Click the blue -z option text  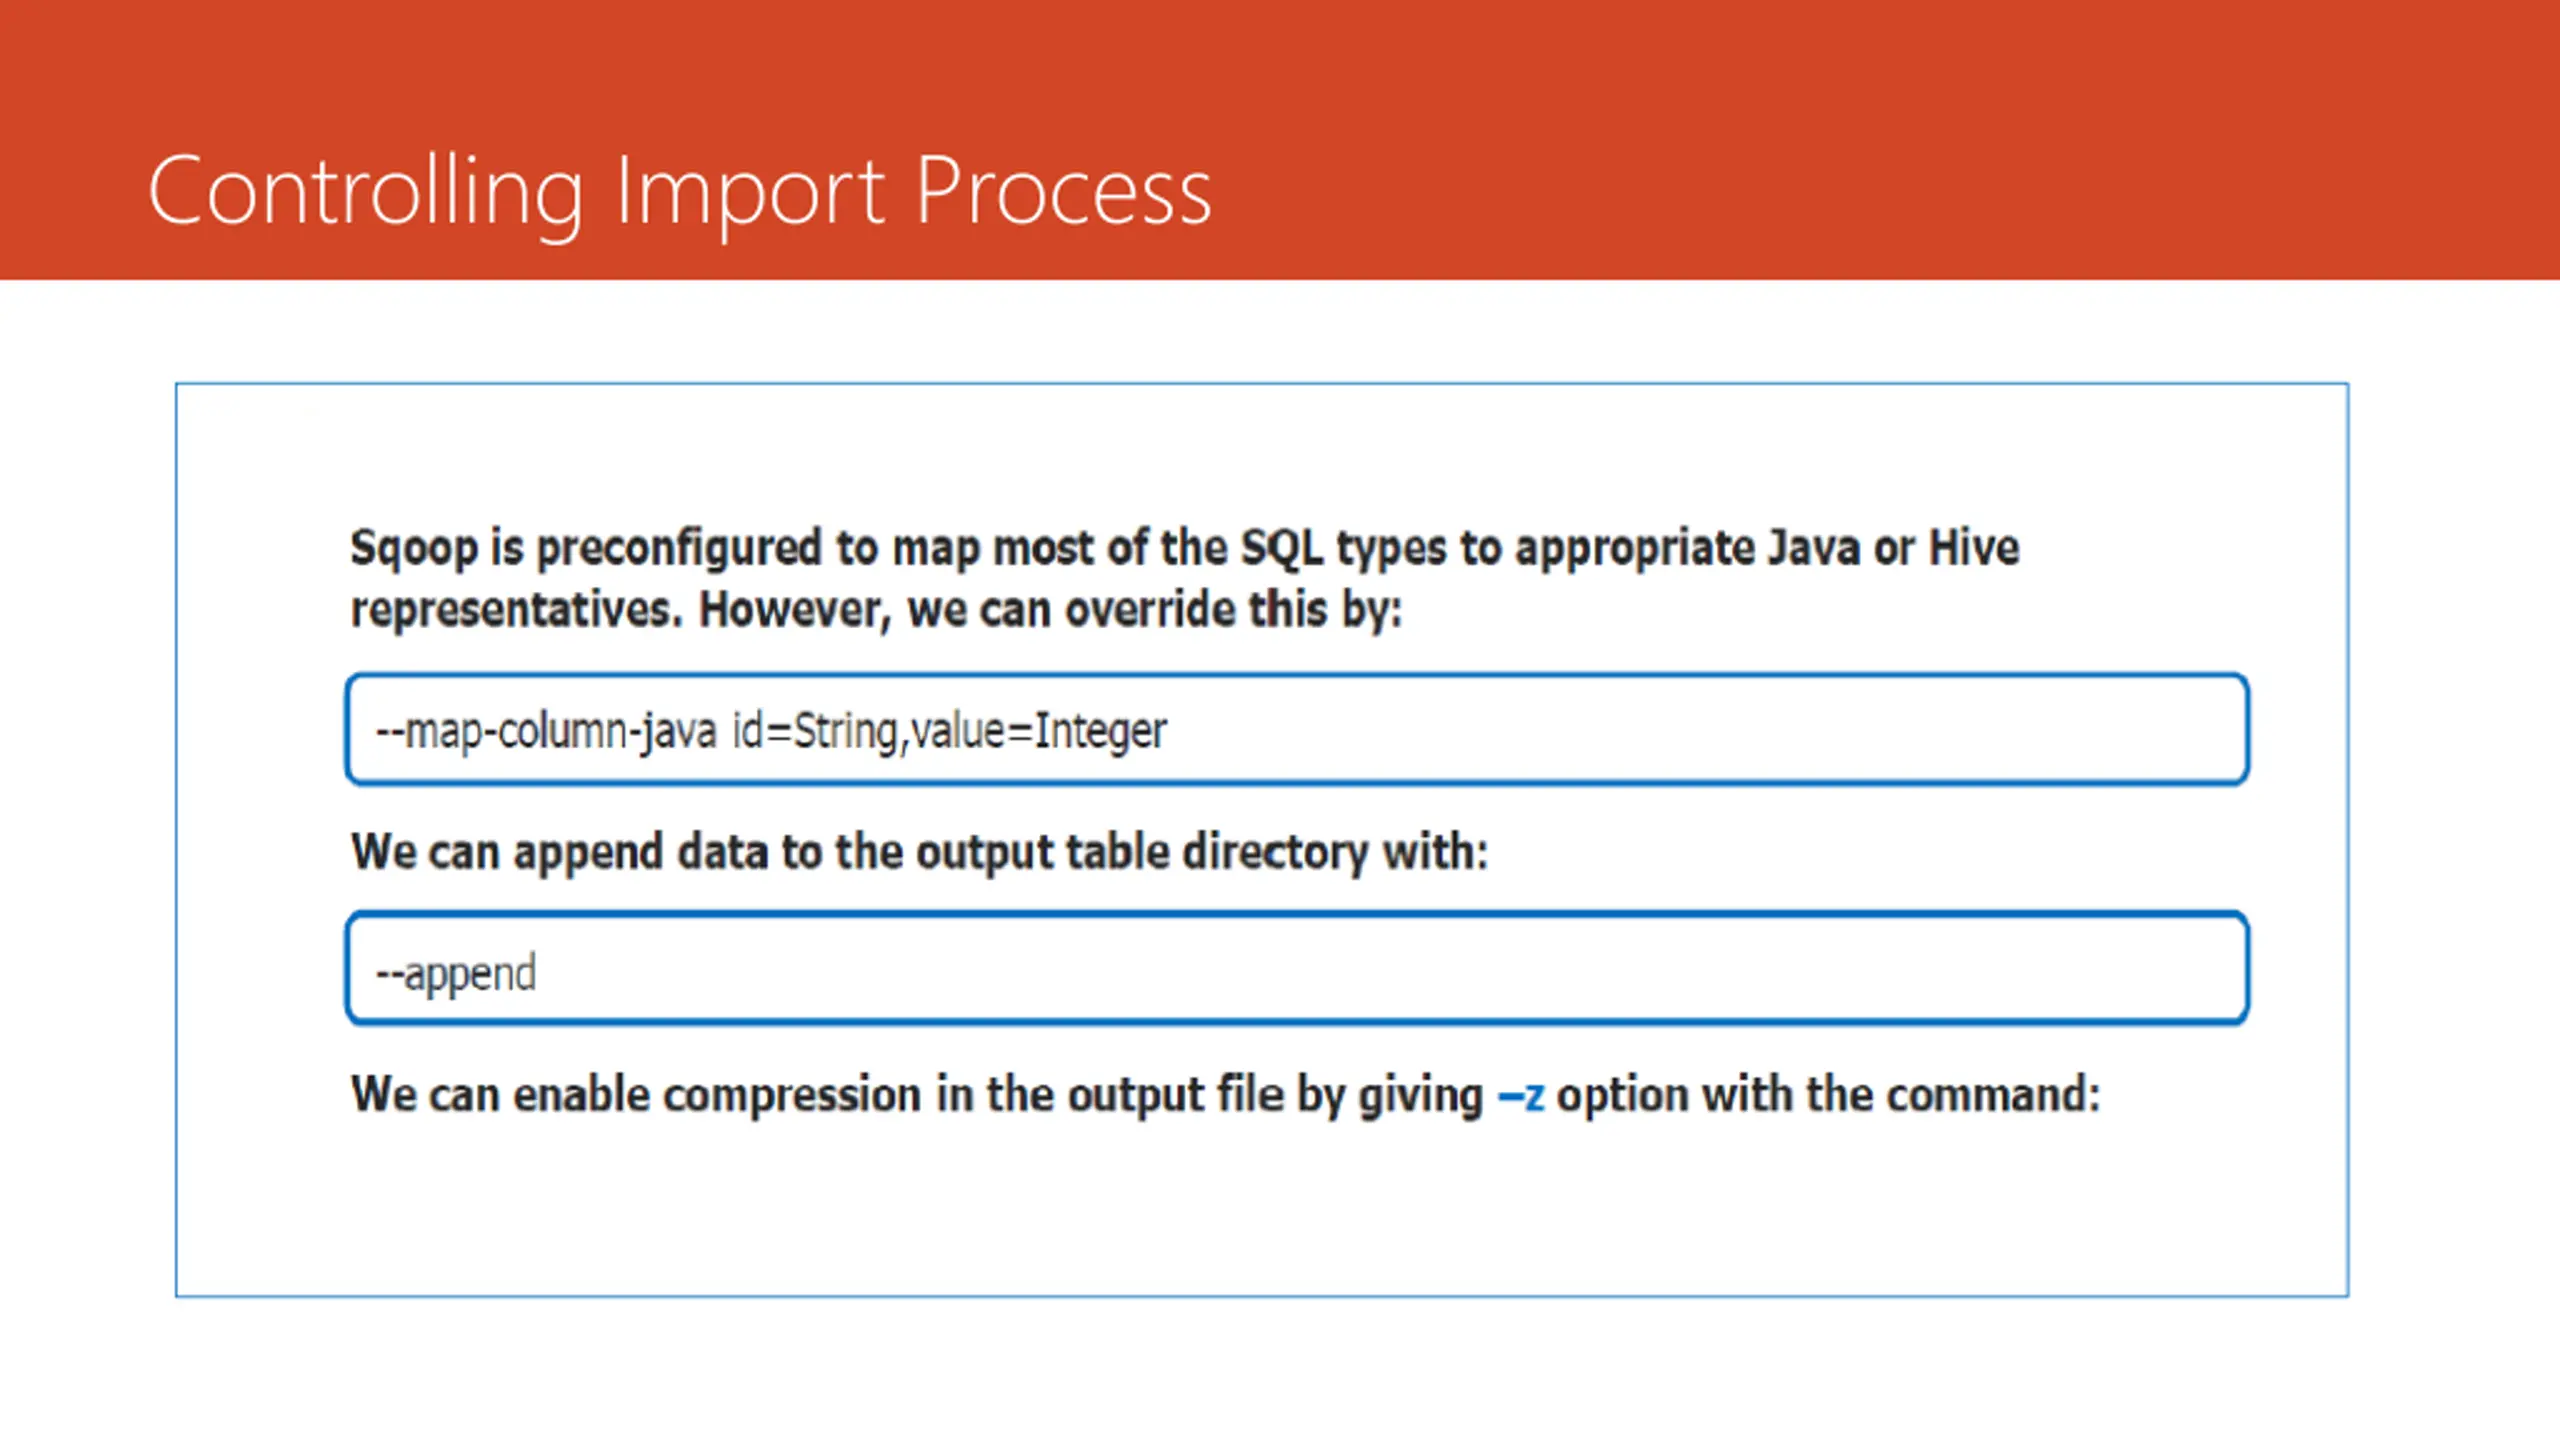pos(1521,1095)
